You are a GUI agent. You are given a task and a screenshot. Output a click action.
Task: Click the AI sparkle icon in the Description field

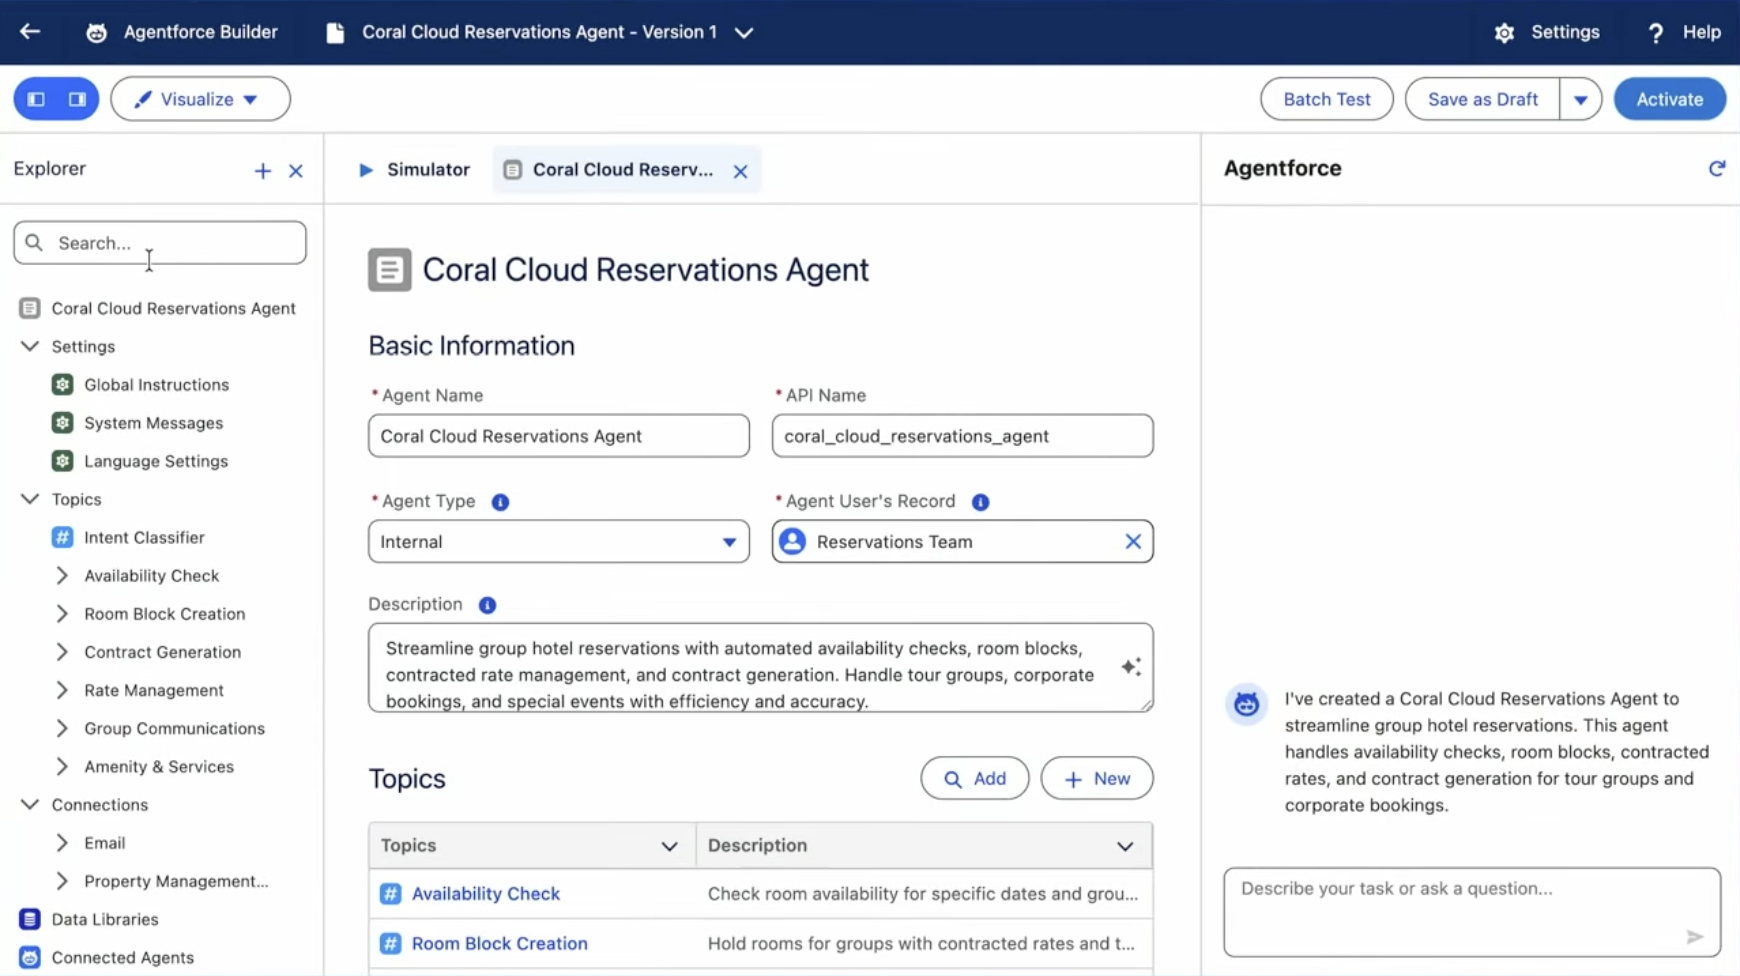pos(1131,666)
